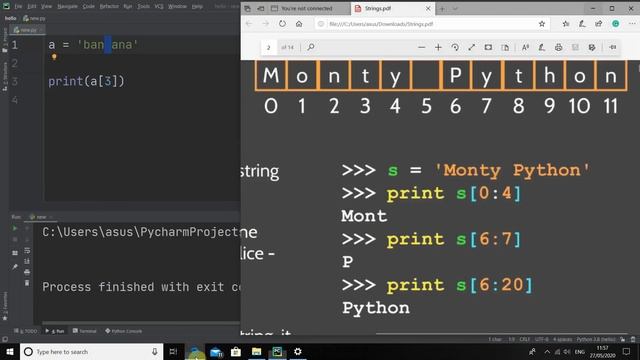Click the trash clear-all icon in Run panel
Screen dimensions: 640x360
coord(27,283)
